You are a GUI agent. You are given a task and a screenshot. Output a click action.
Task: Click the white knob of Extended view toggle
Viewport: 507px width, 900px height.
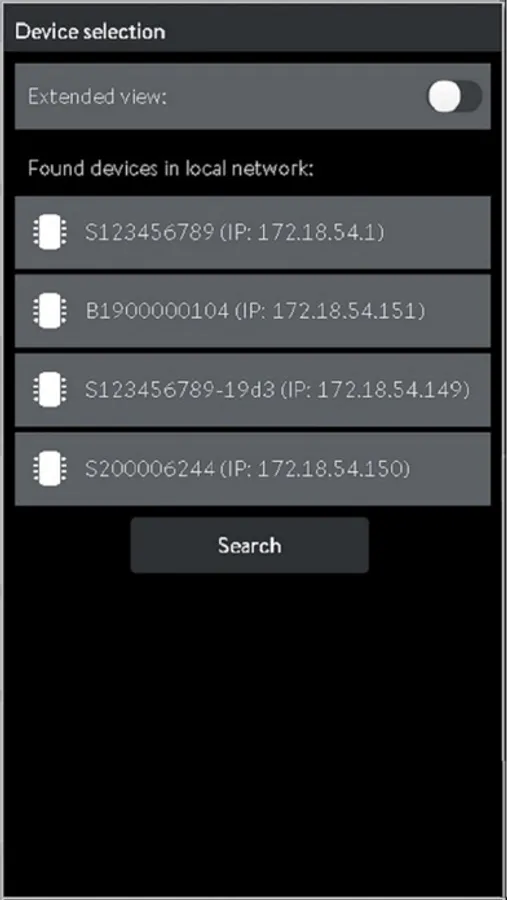444,96
